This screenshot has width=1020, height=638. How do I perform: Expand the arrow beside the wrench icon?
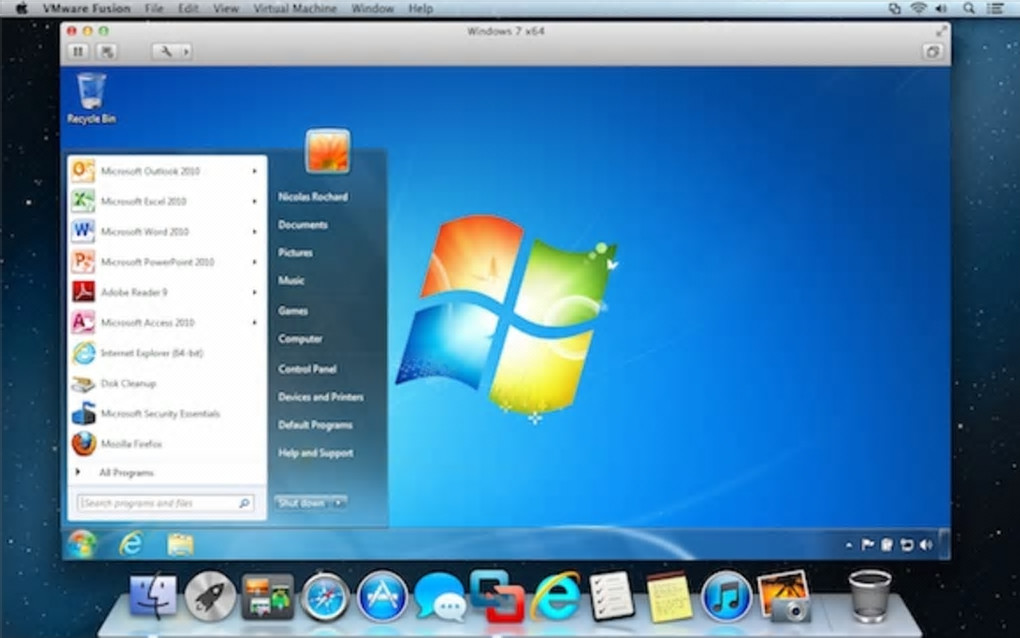(186, 51)
